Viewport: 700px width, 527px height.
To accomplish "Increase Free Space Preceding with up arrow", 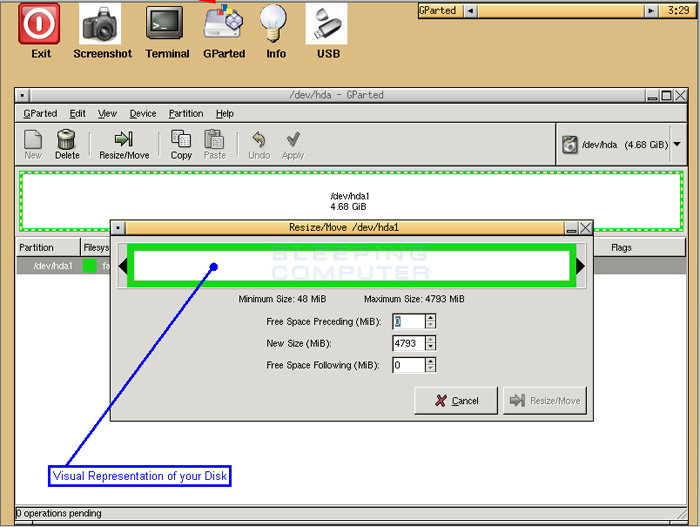I will coord(430,318).
